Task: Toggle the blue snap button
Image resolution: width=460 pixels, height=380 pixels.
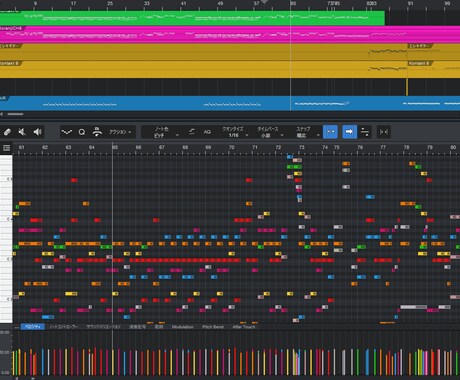Action: pos(330,132)
